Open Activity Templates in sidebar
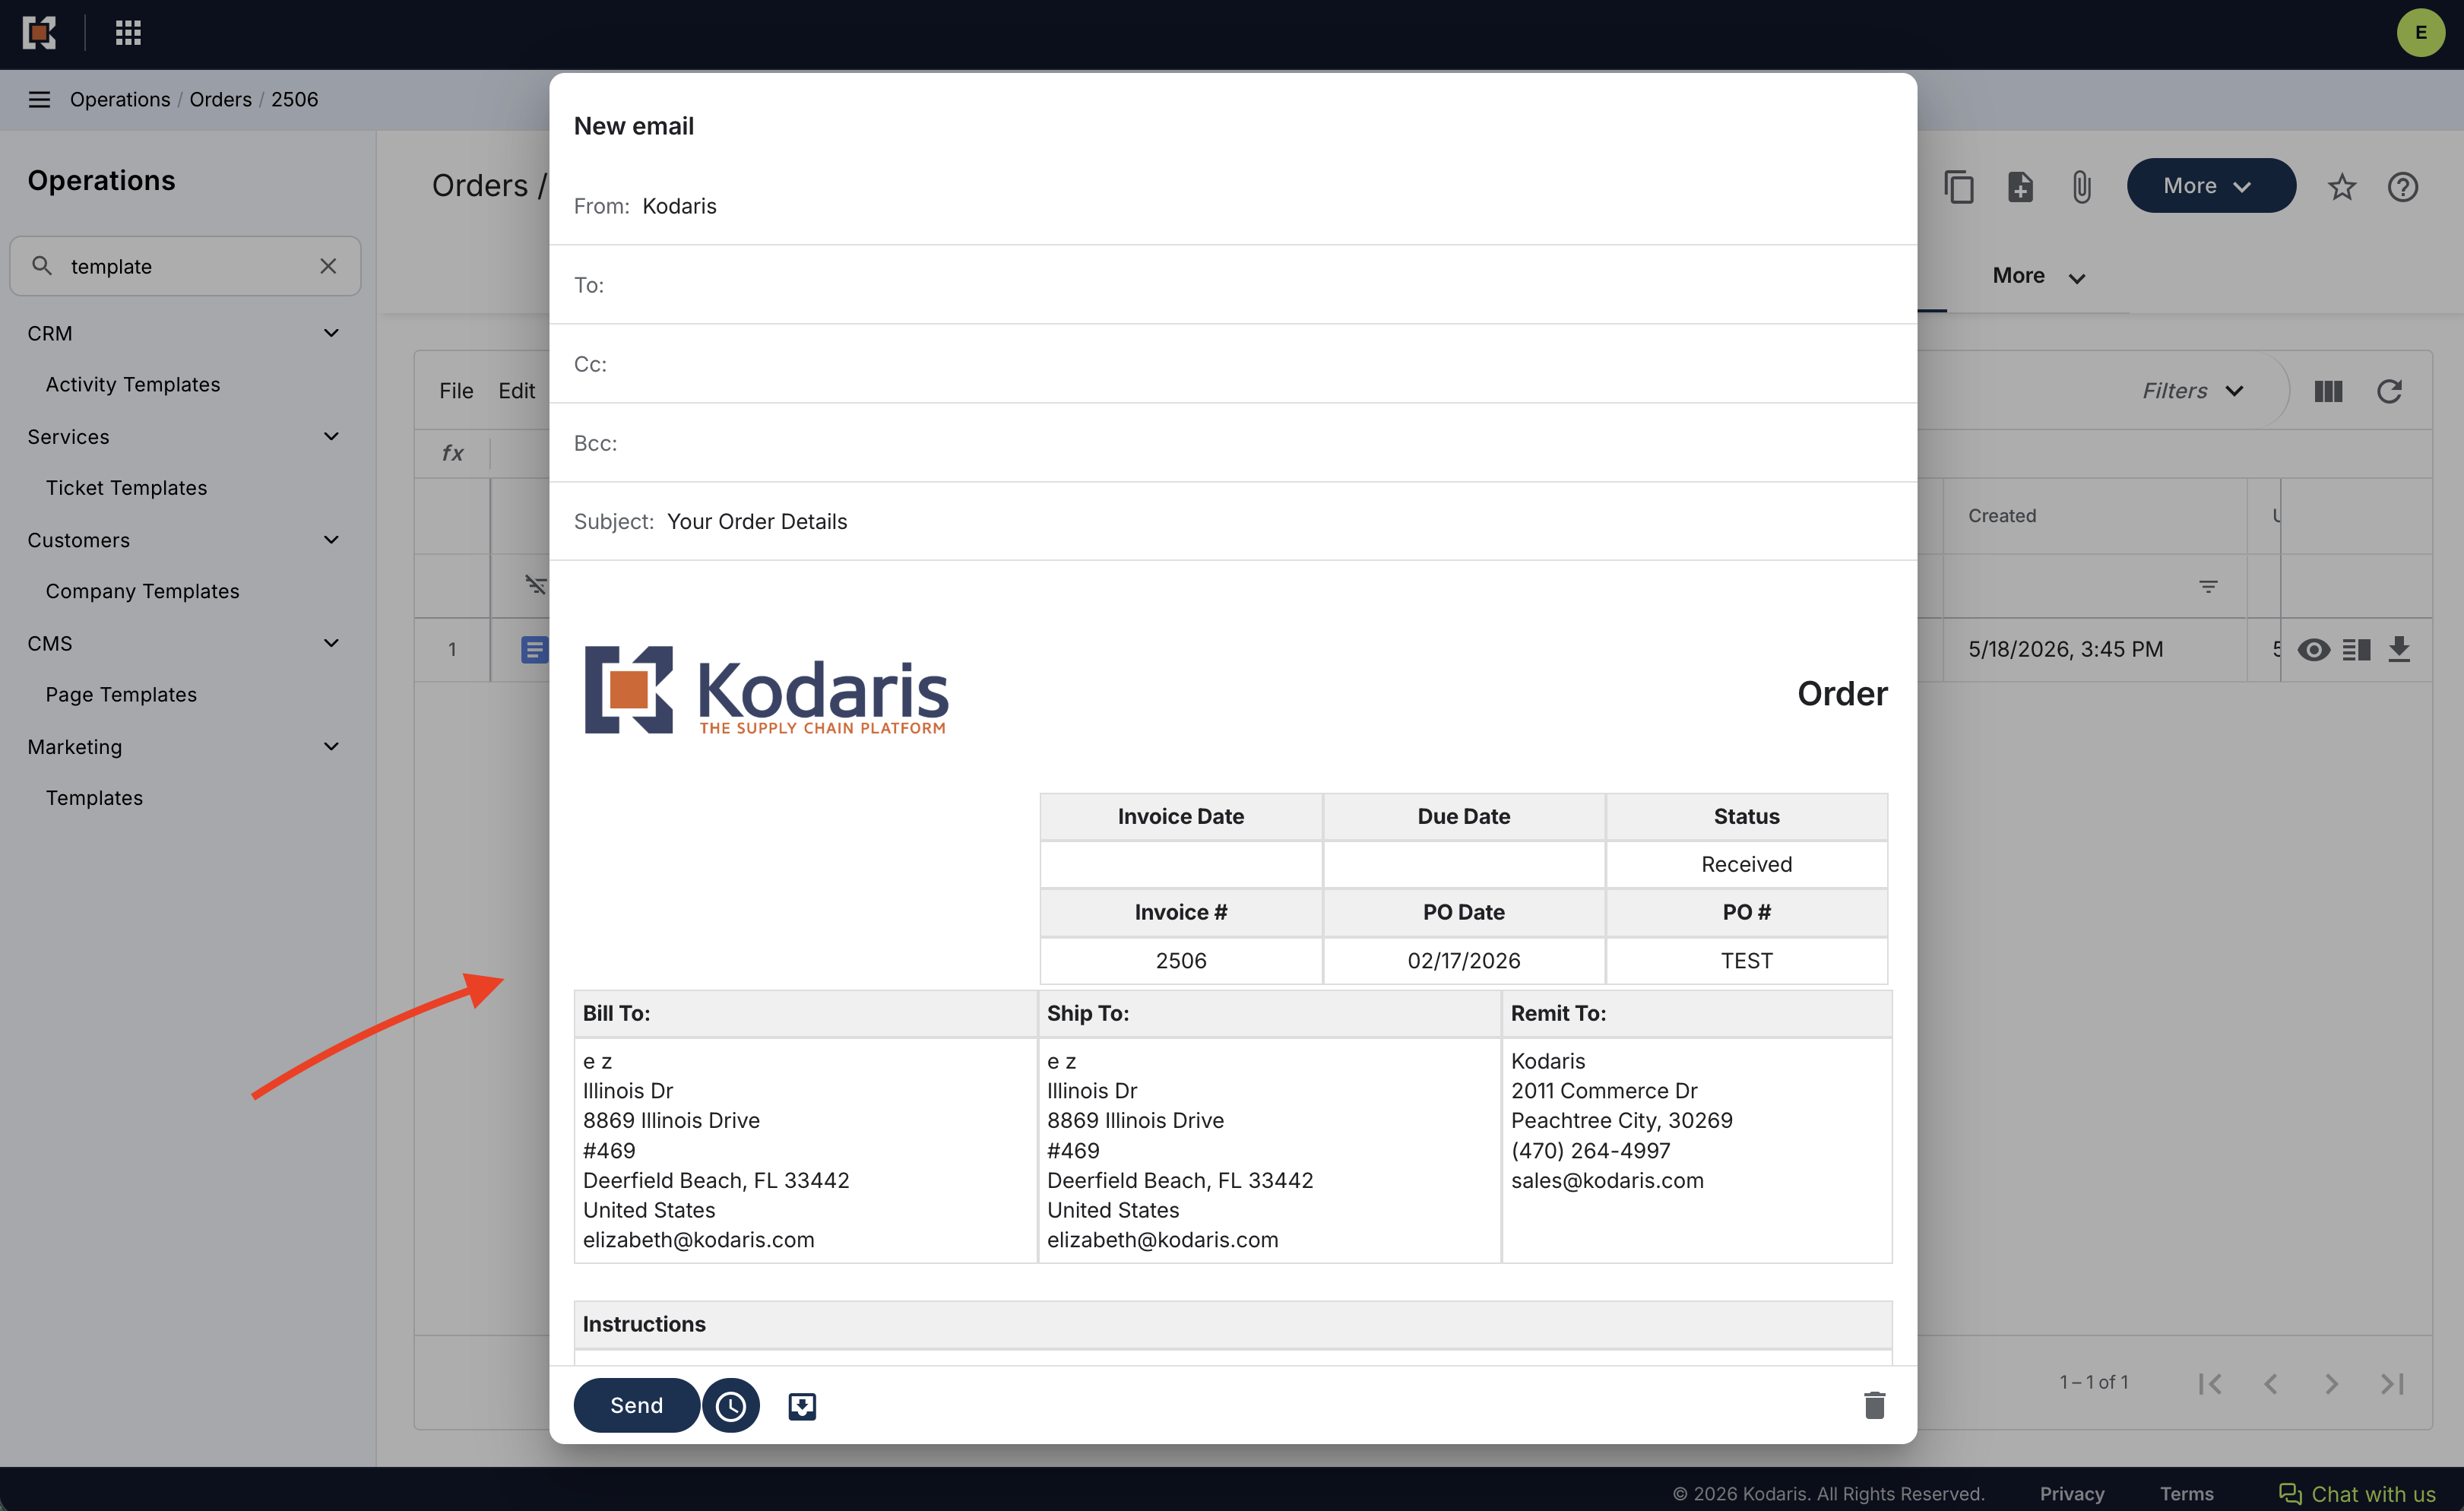The height and width of the screenshot is (1511, 2464). click(x=133, y=384)
